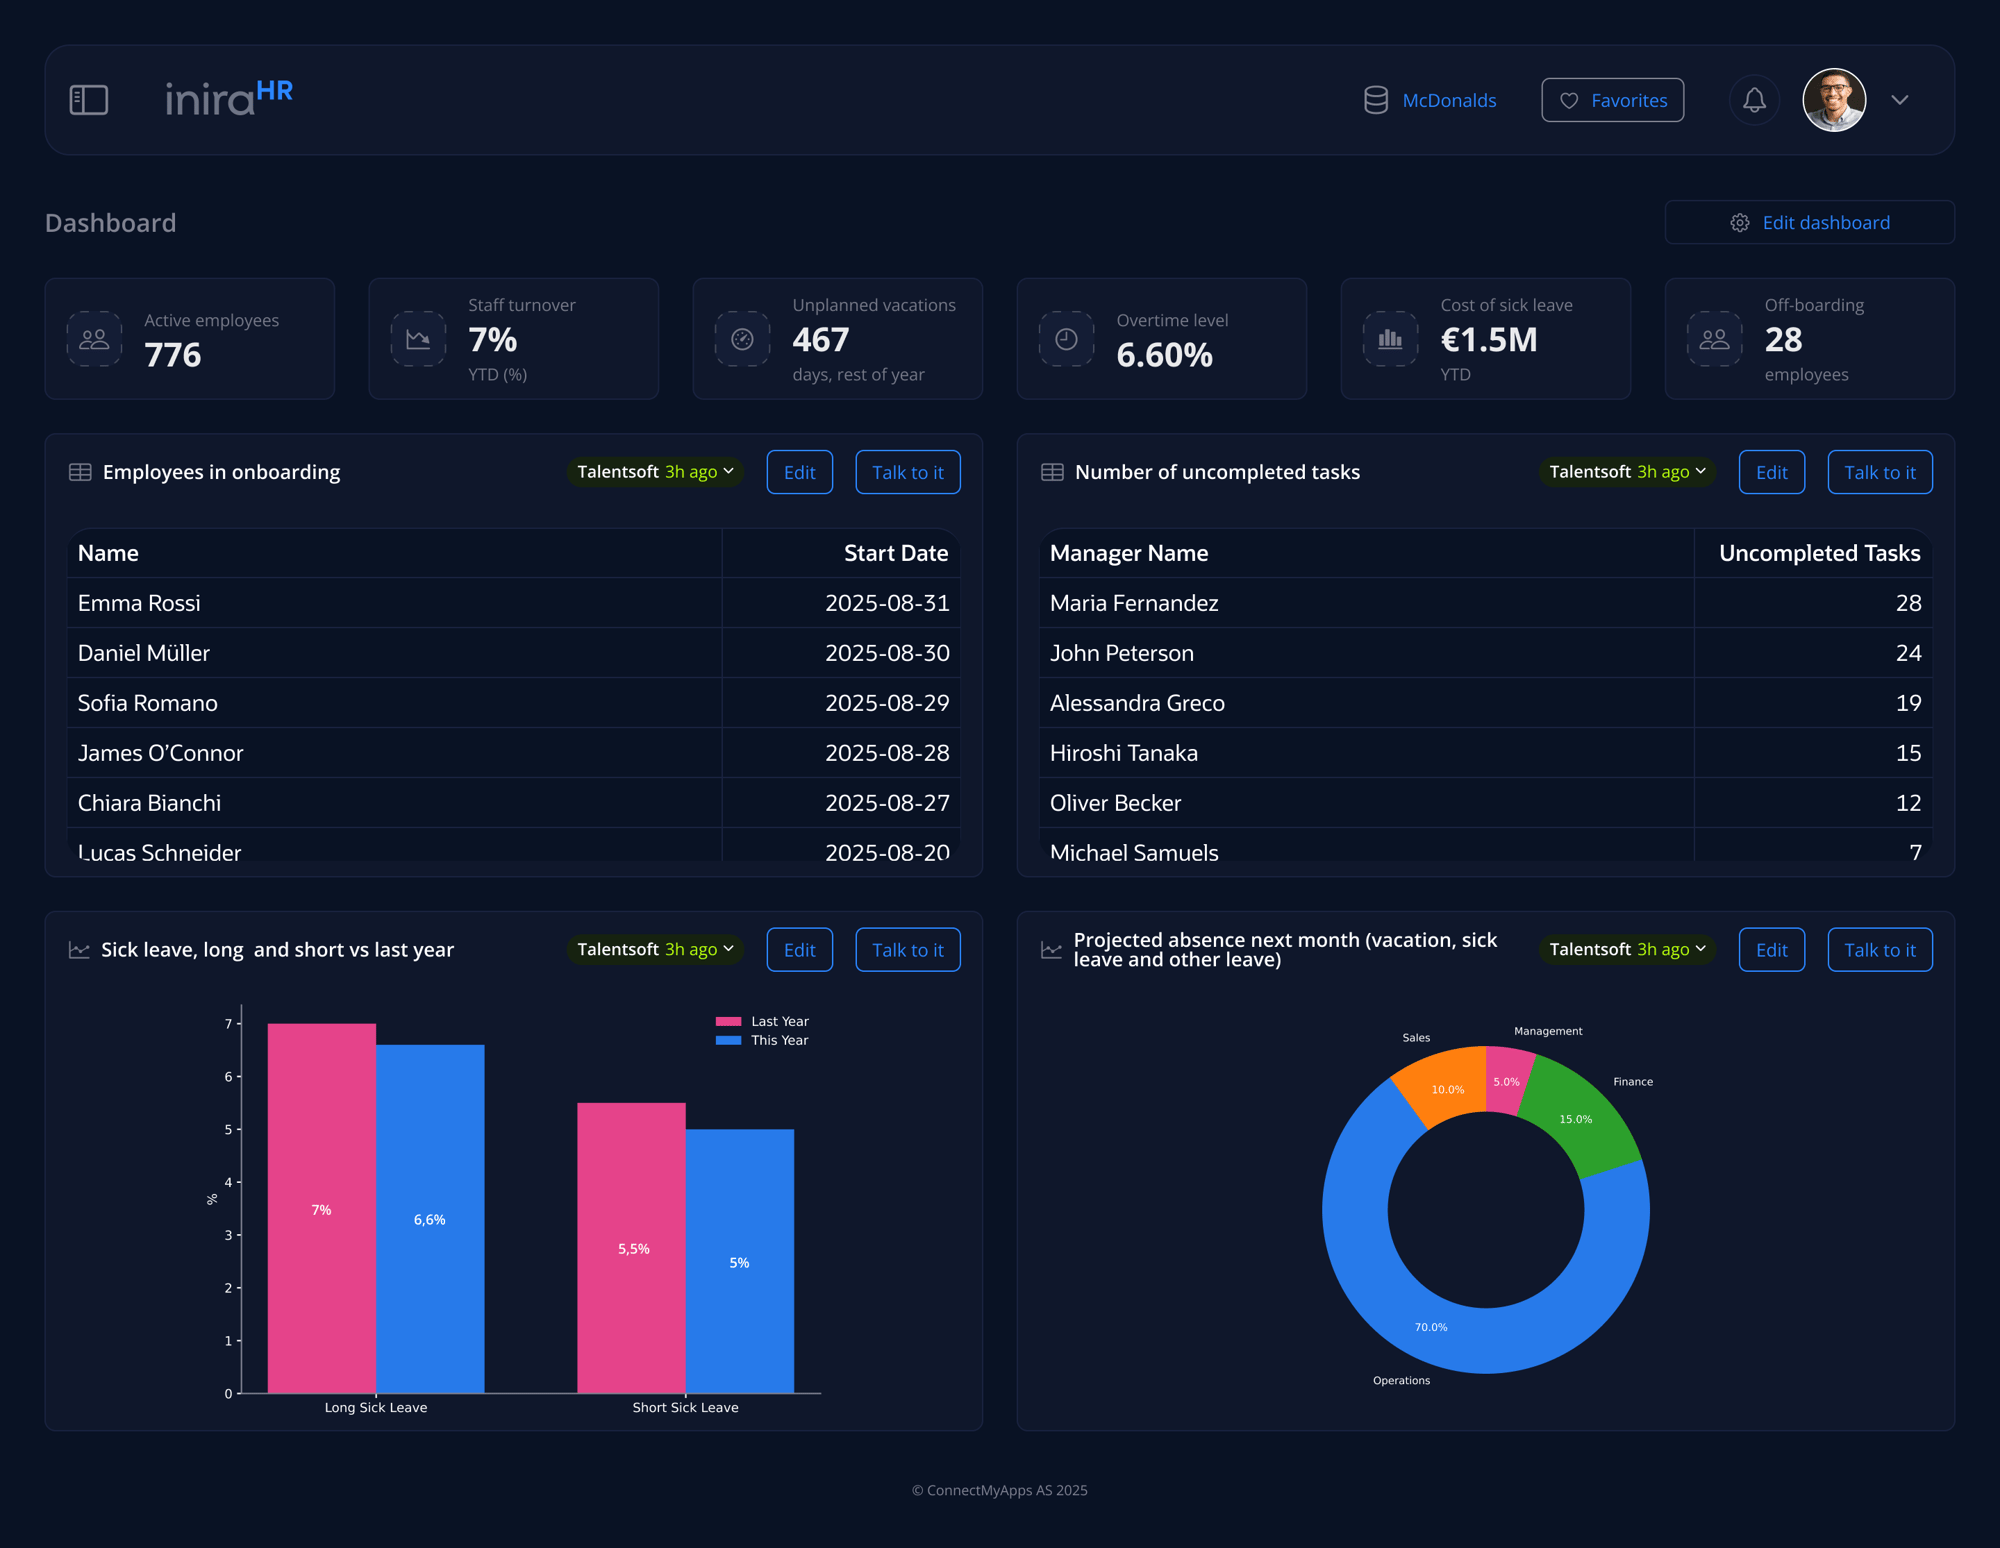This screenshot has width=2000, height=1548.
Task: Click the Overtime level clock icon
Action: pos(1066,339)
